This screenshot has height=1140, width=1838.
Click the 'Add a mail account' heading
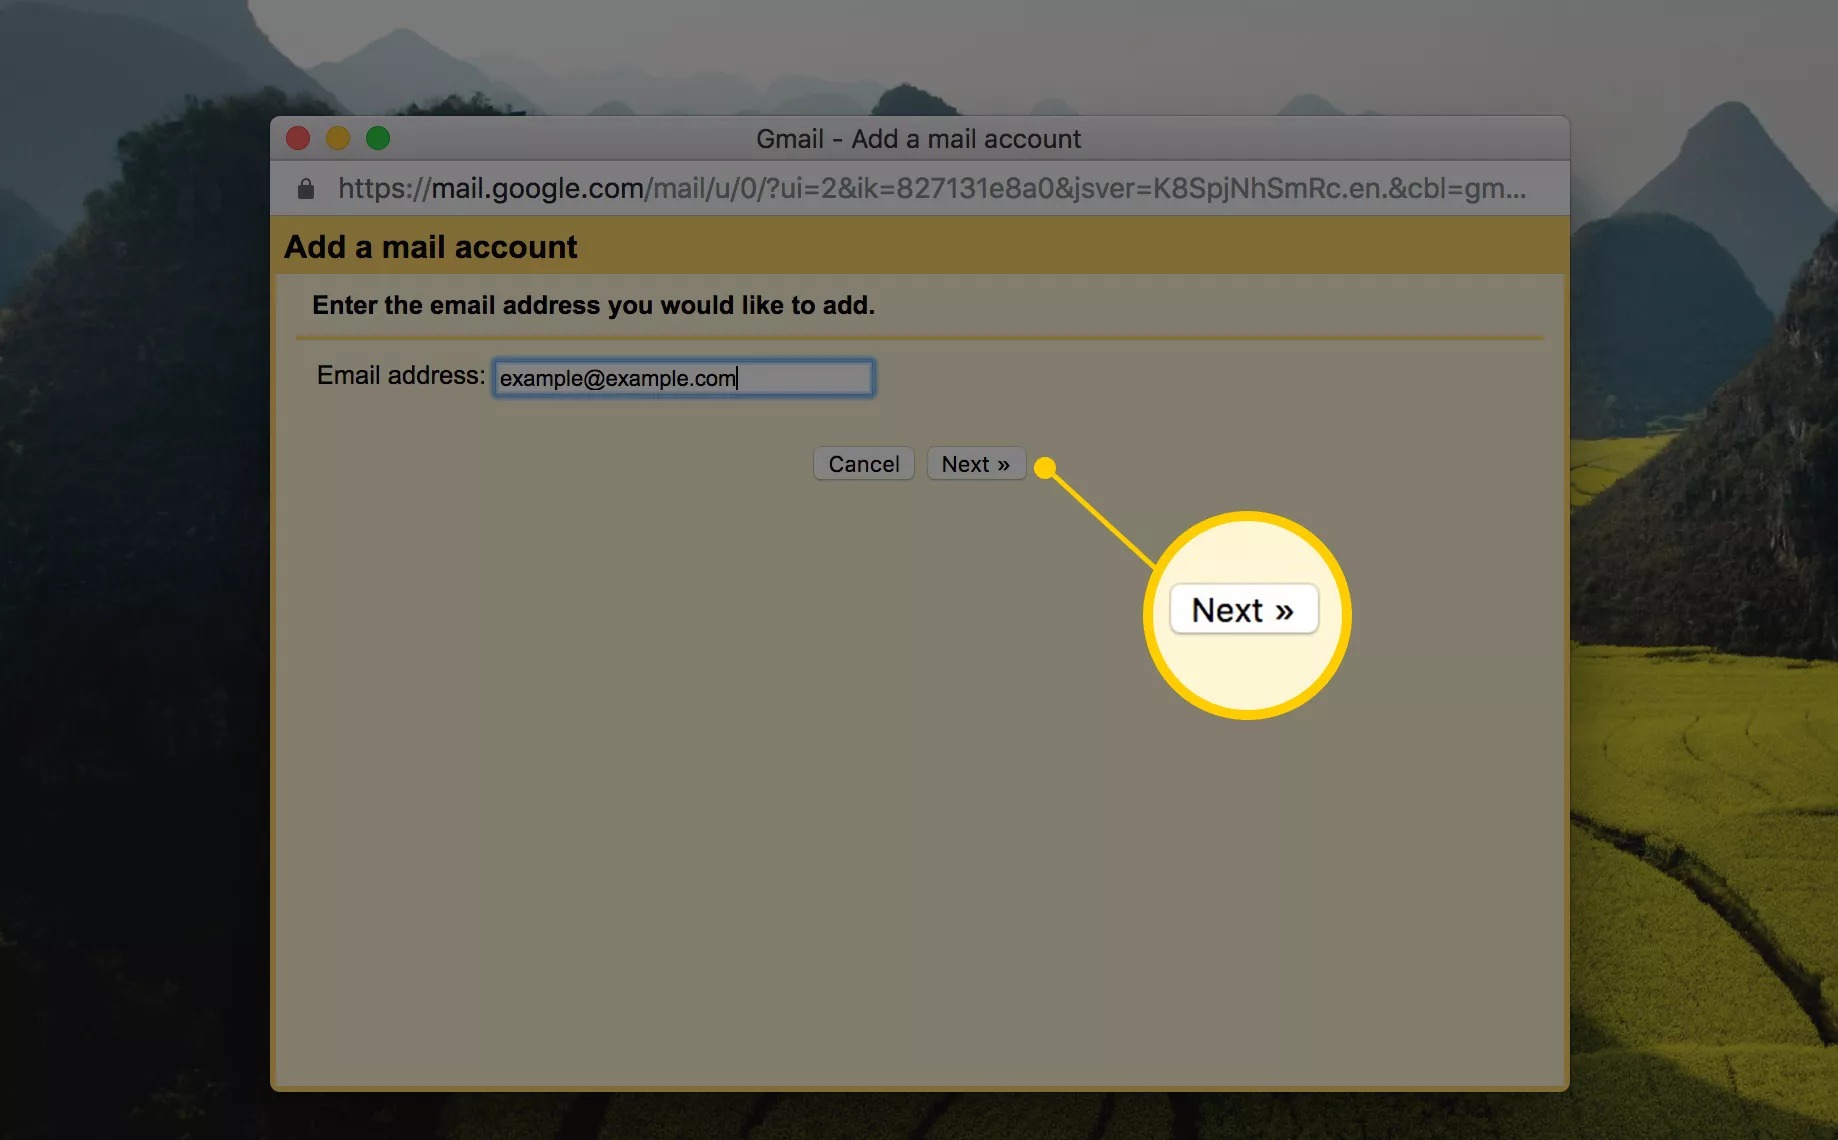coord(431,246)
